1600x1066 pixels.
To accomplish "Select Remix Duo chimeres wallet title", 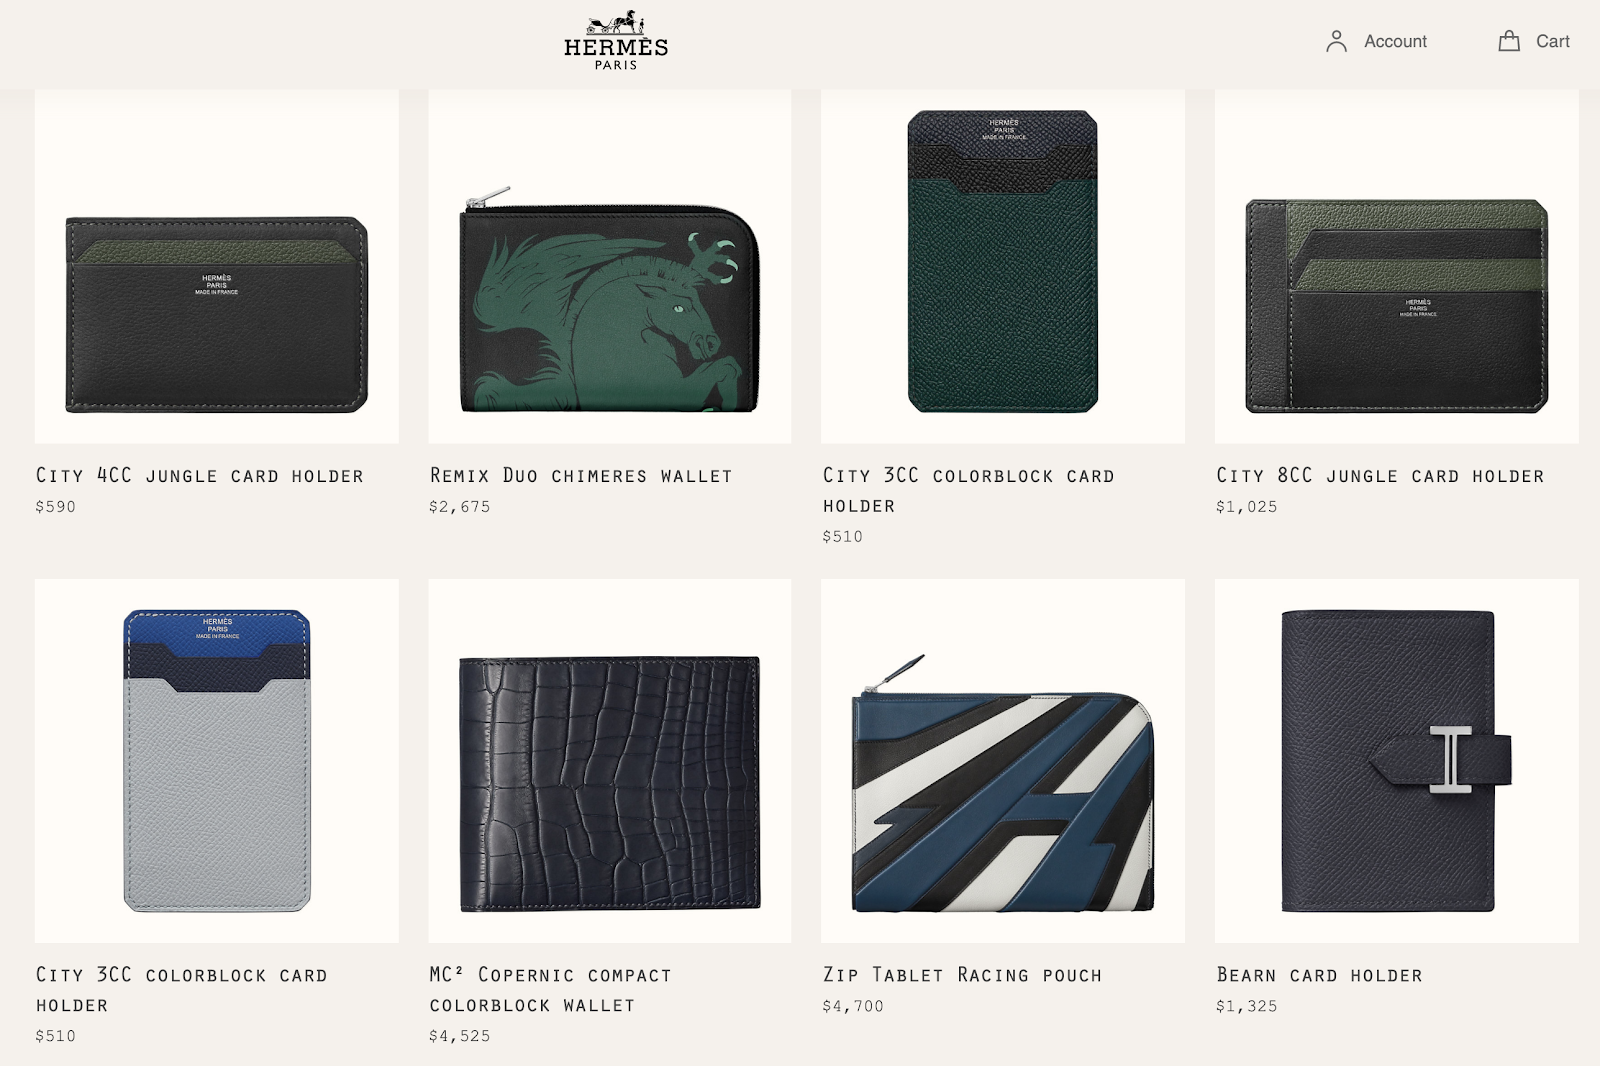I will 581,476.
